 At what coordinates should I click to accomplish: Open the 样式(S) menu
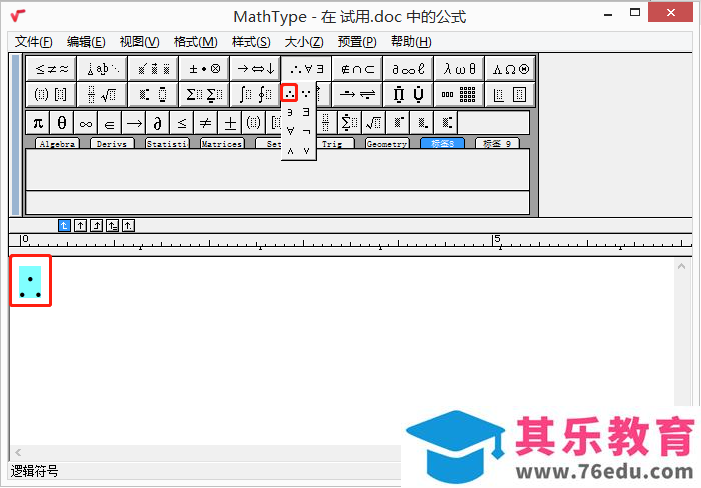tap(251, 42)
